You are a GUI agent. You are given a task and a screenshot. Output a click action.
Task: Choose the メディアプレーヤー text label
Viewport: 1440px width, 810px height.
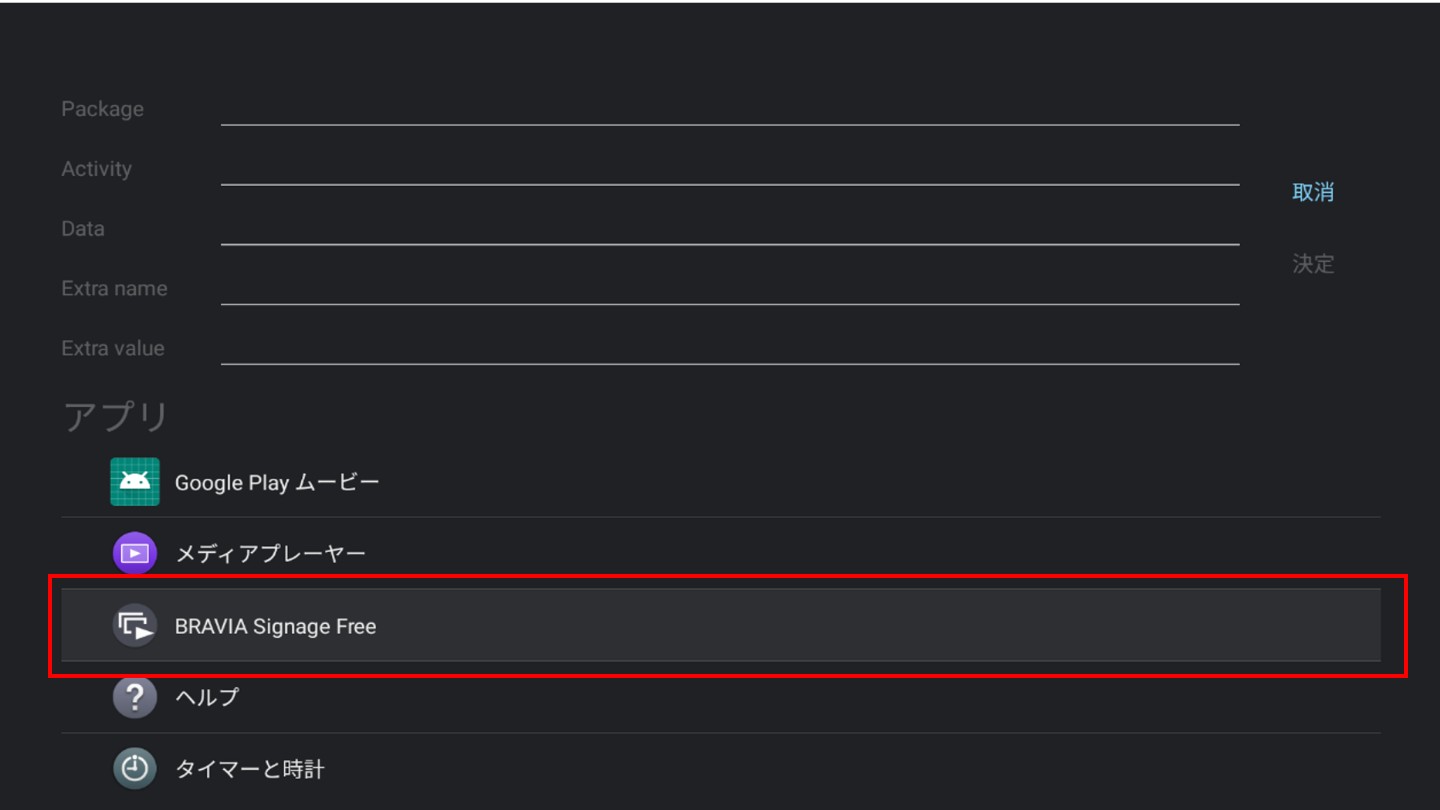tap(270, 554)
